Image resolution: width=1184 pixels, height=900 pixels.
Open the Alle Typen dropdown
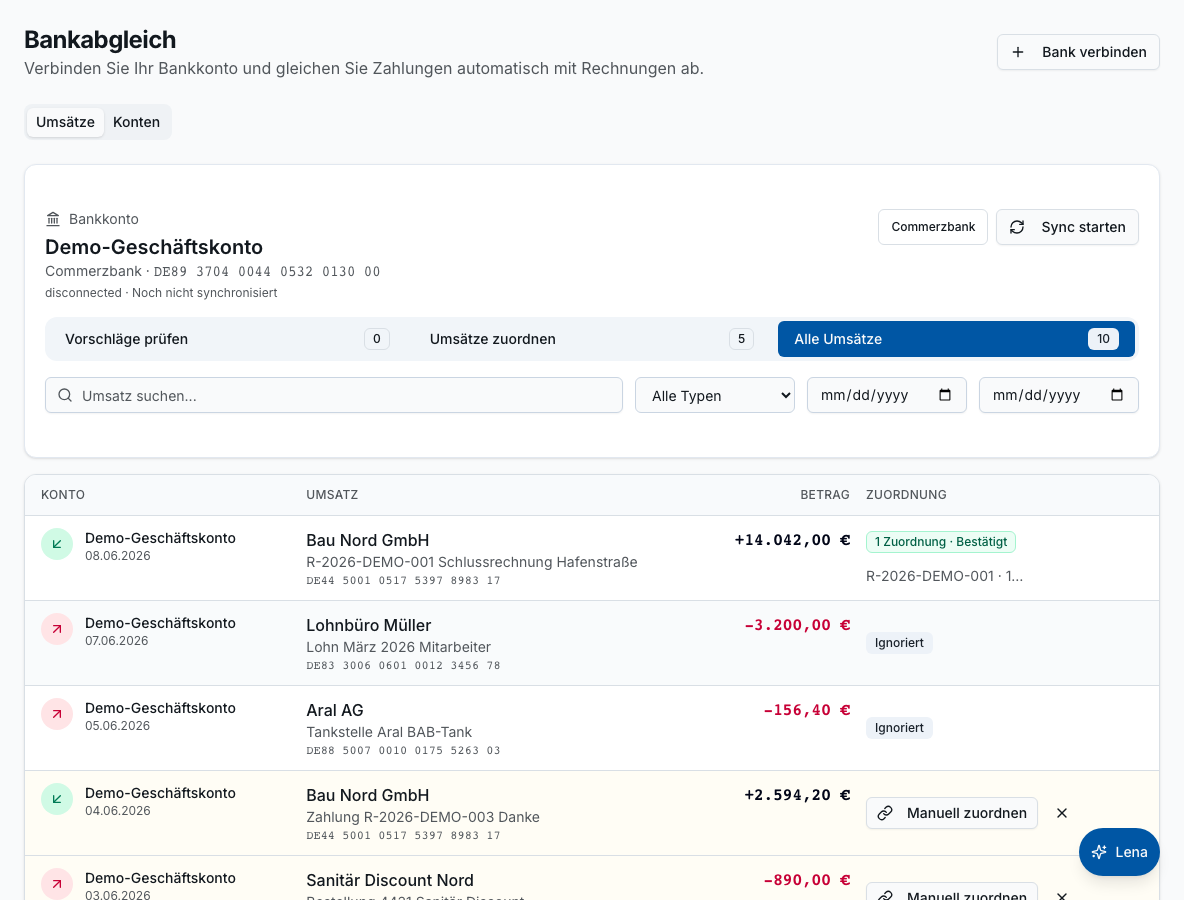coord(714,396)
